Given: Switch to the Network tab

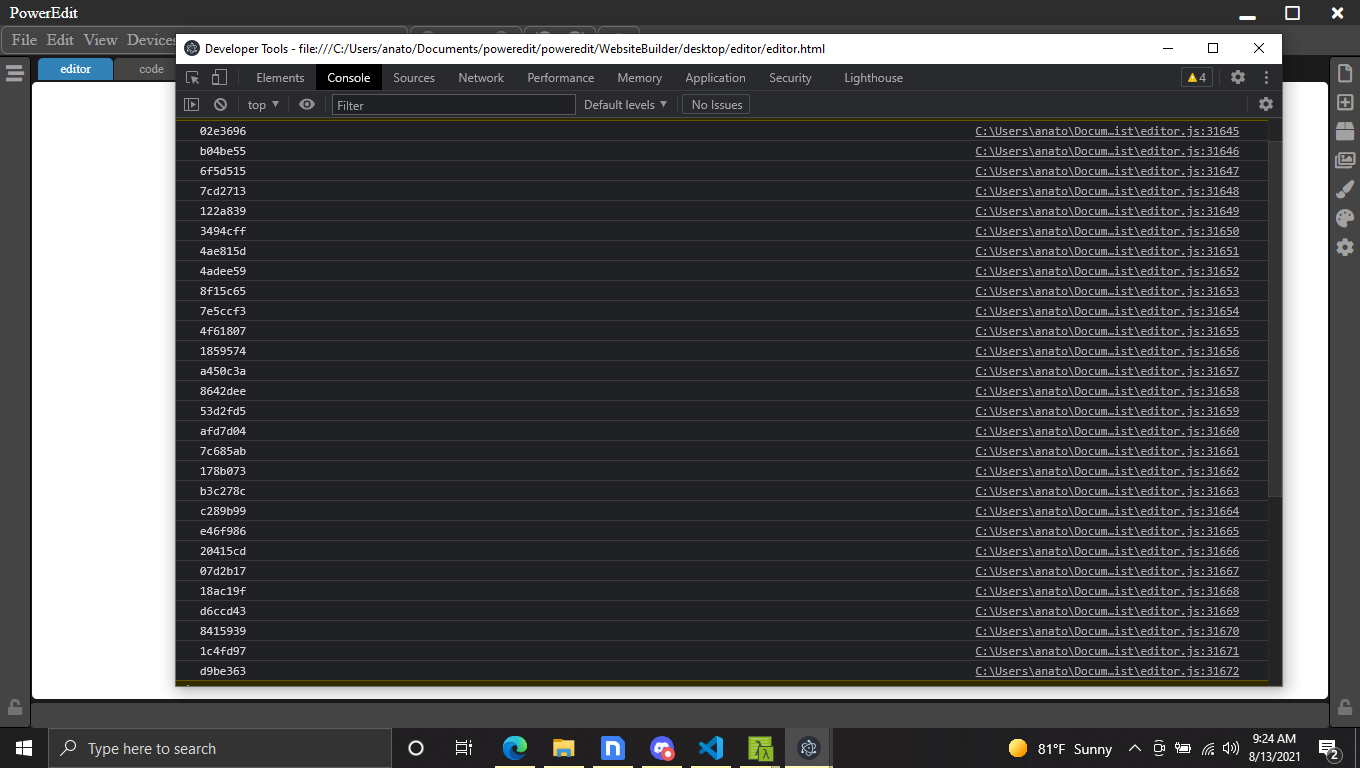Looking at the screenshot, I should [480, 77].
